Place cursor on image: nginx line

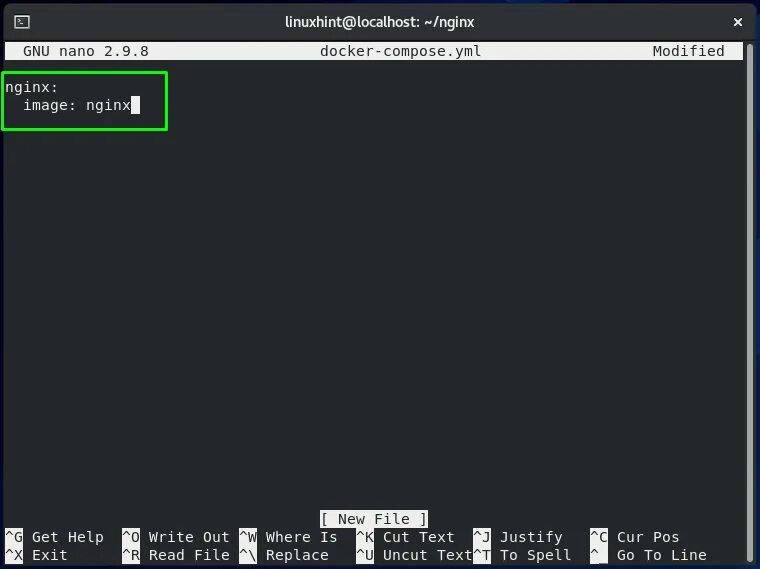point(77,105)
